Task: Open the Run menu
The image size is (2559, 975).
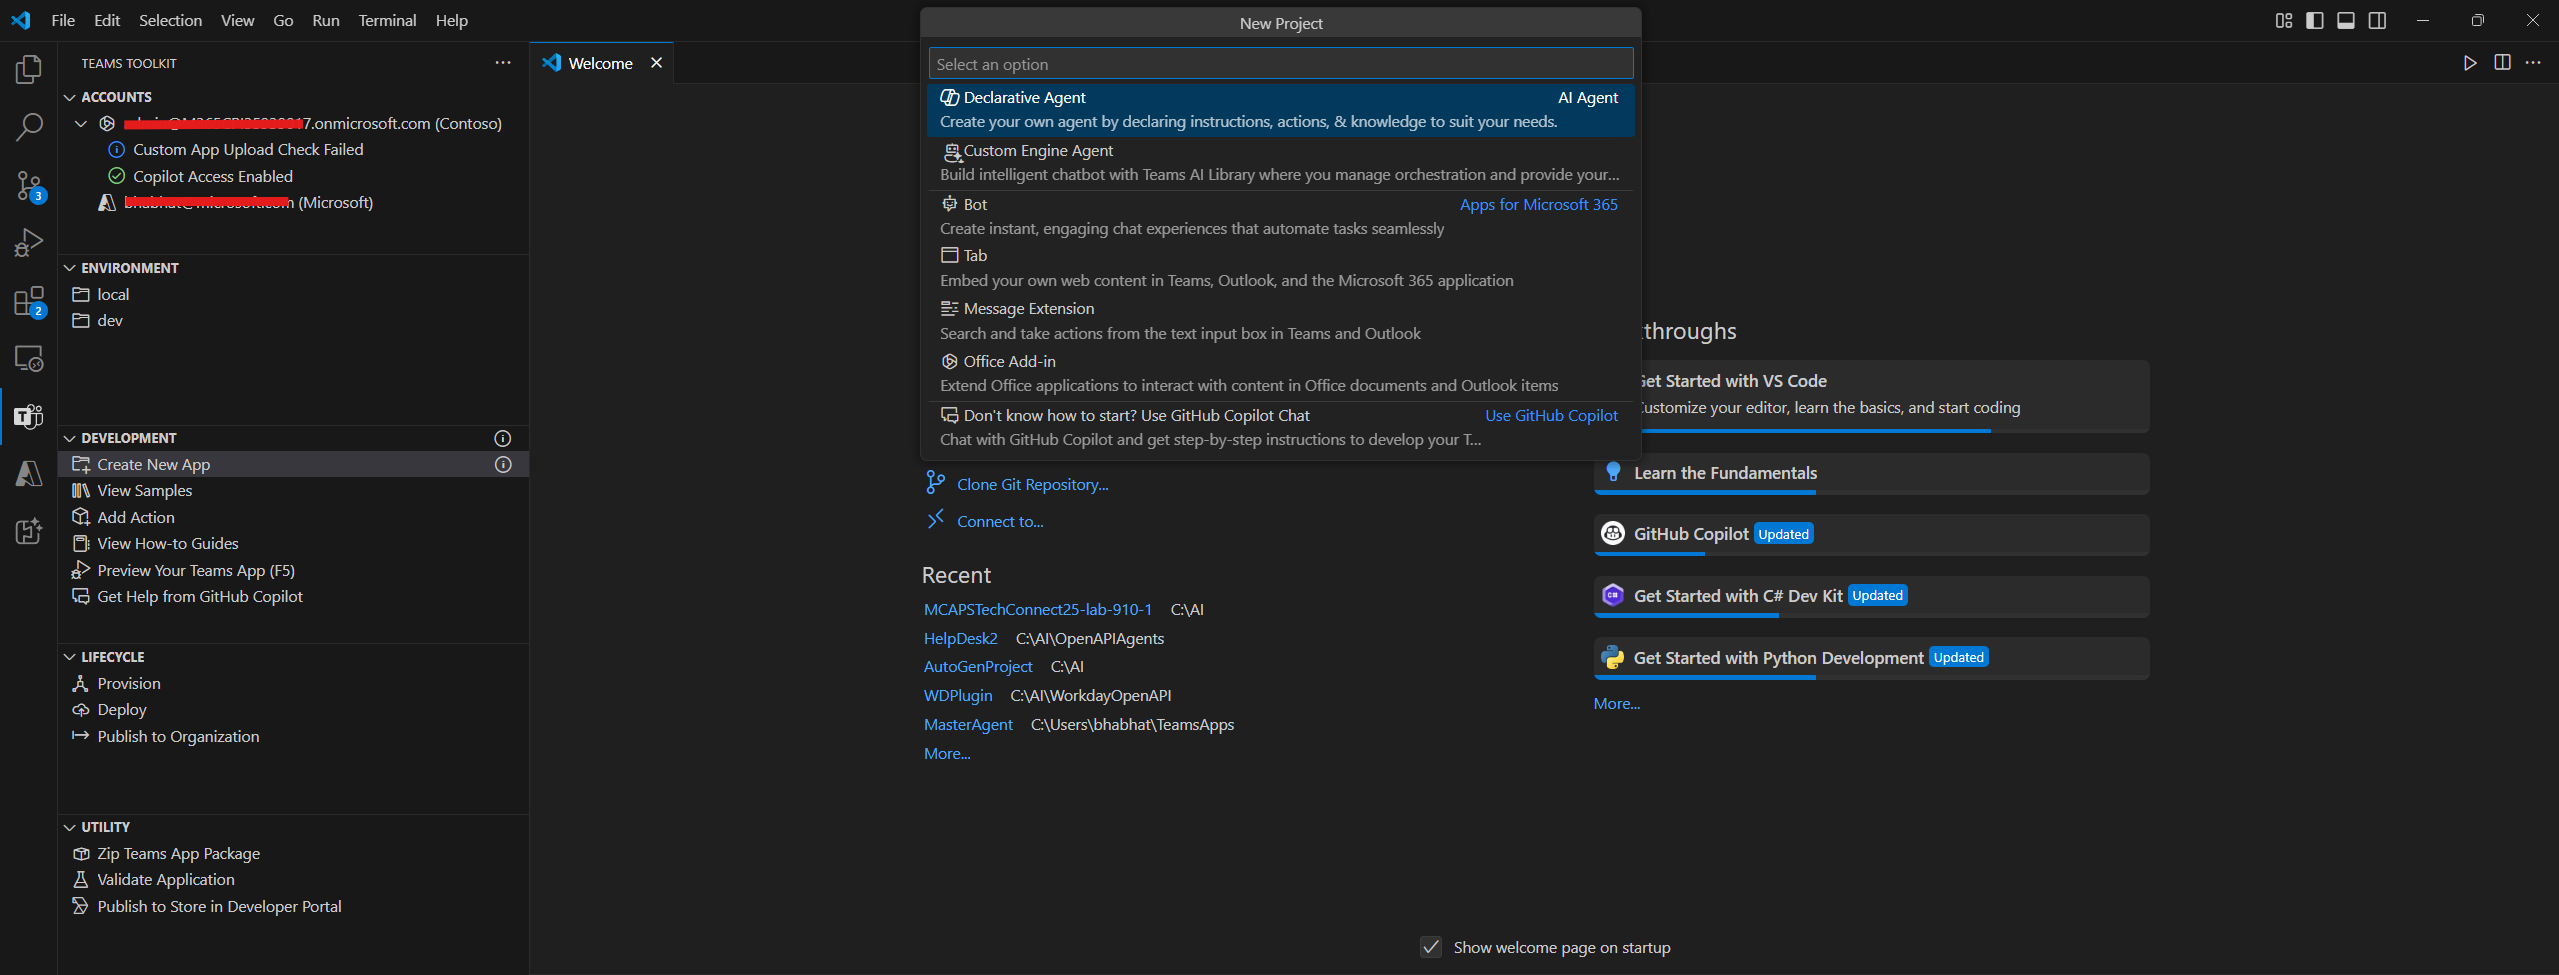Action: pos(326,20)
